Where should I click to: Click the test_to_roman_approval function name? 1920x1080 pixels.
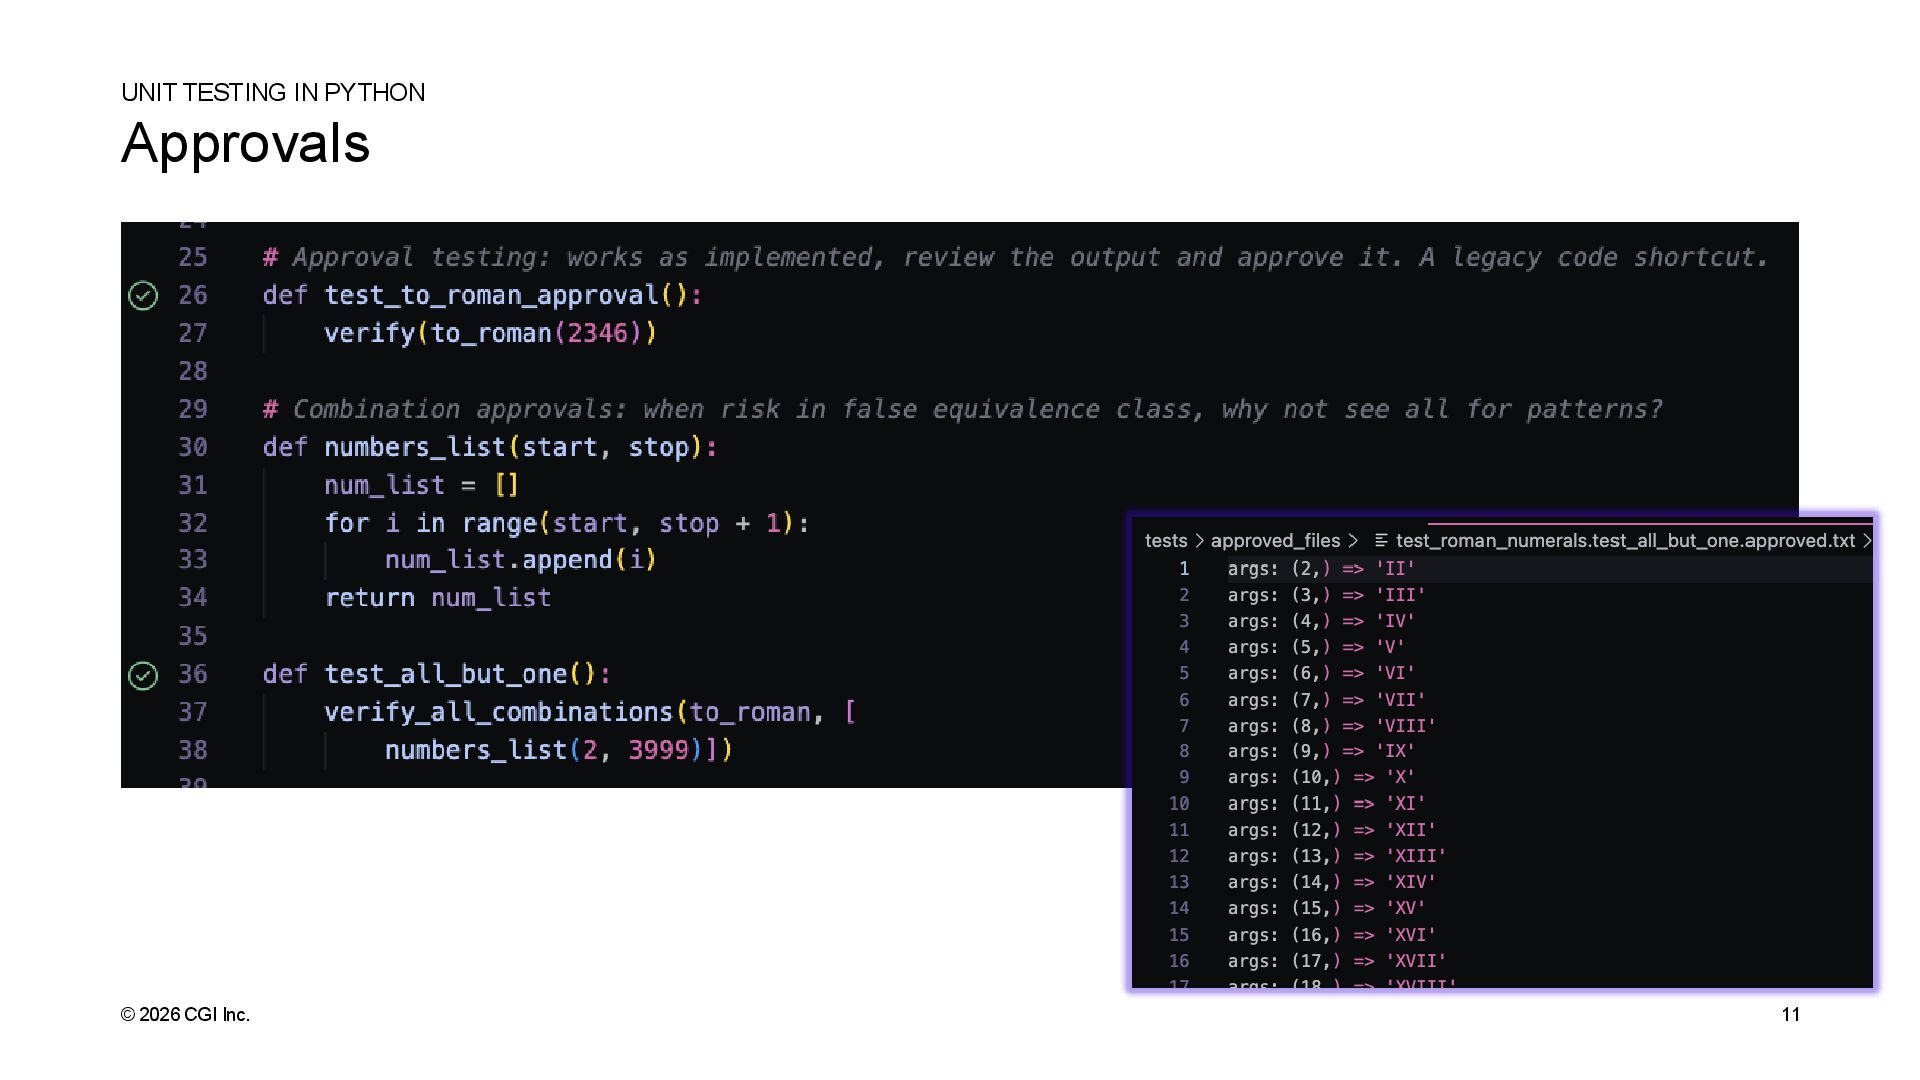coord(491,295)
